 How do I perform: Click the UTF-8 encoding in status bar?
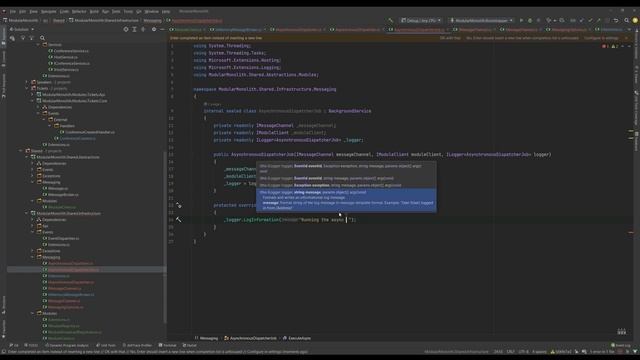tap(523, 351)
